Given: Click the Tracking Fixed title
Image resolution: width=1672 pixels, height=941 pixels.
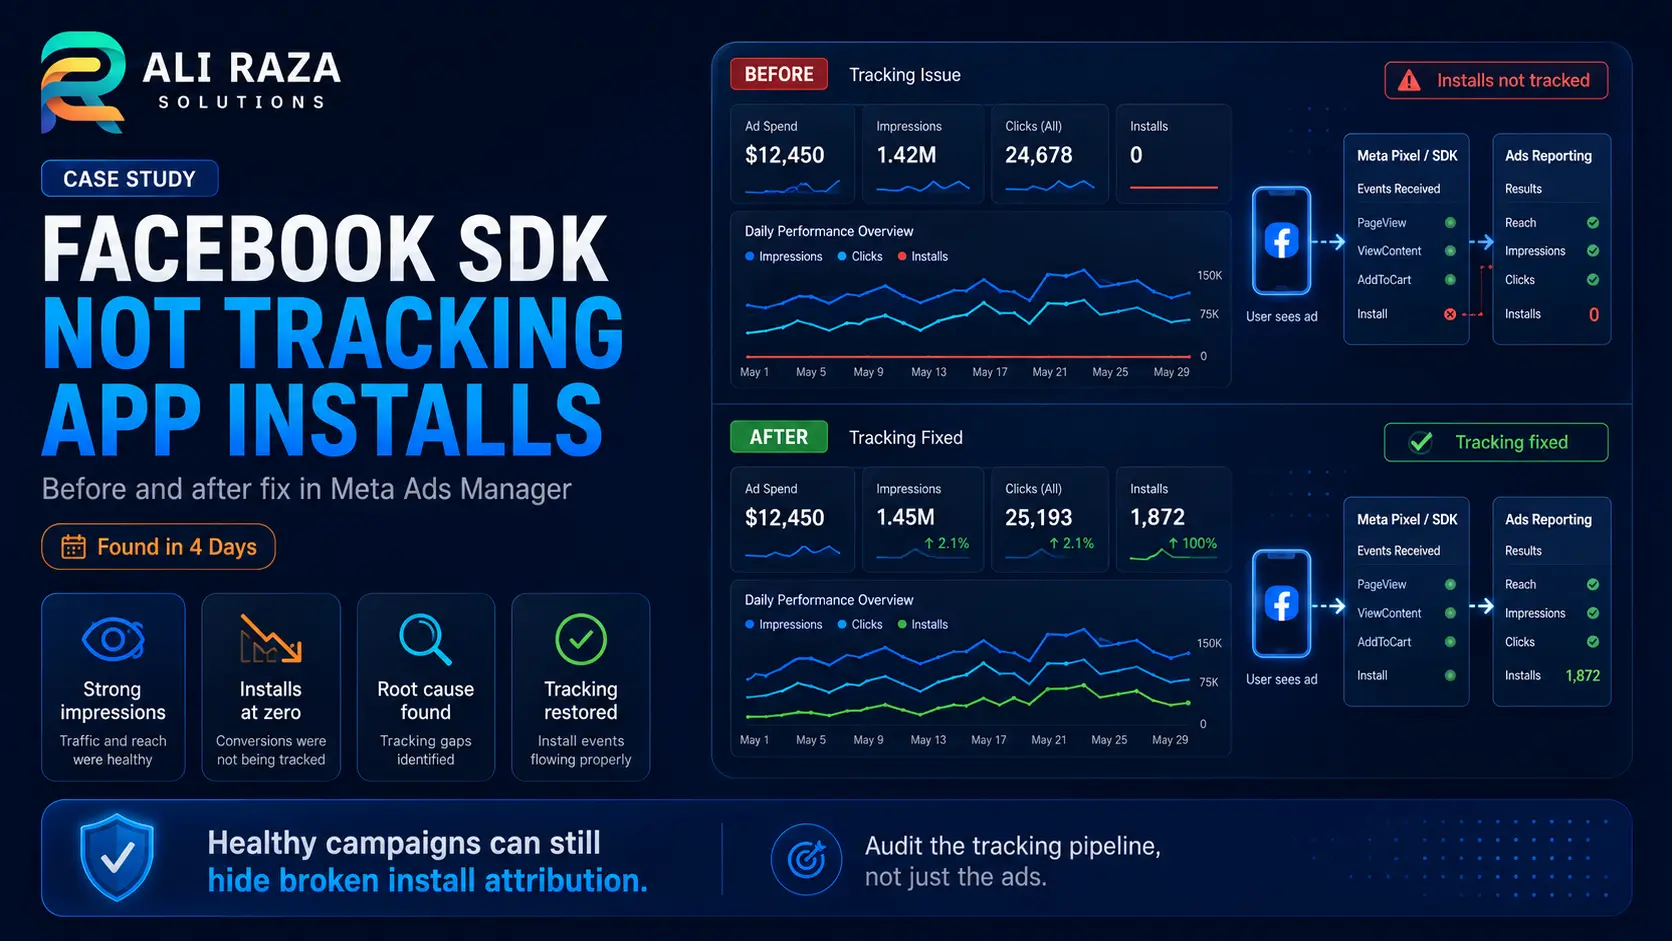Looking at the screenshot, I should coord(906,438).
